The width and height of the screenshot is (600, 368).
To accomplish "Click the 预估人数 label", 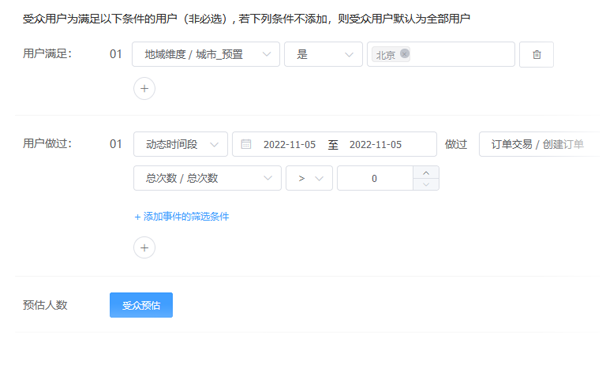I will point(45,305).
